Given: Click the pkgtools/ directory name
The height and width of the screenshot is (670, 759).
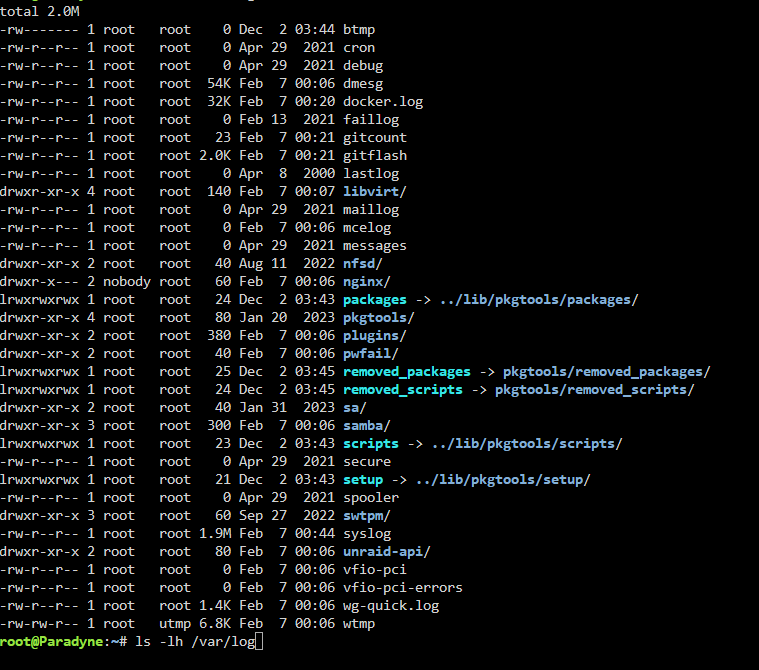Looking at the screenshot, I should point(379,318).
